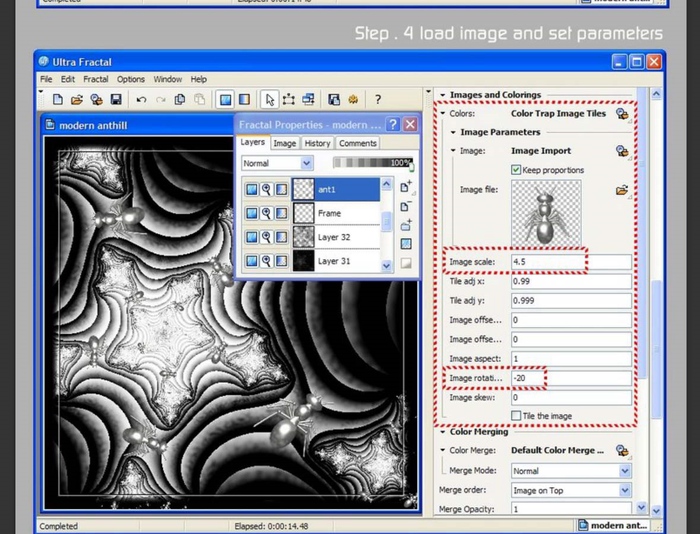Create a new fractal with the New toolbar icon

[x=58, y=99]
